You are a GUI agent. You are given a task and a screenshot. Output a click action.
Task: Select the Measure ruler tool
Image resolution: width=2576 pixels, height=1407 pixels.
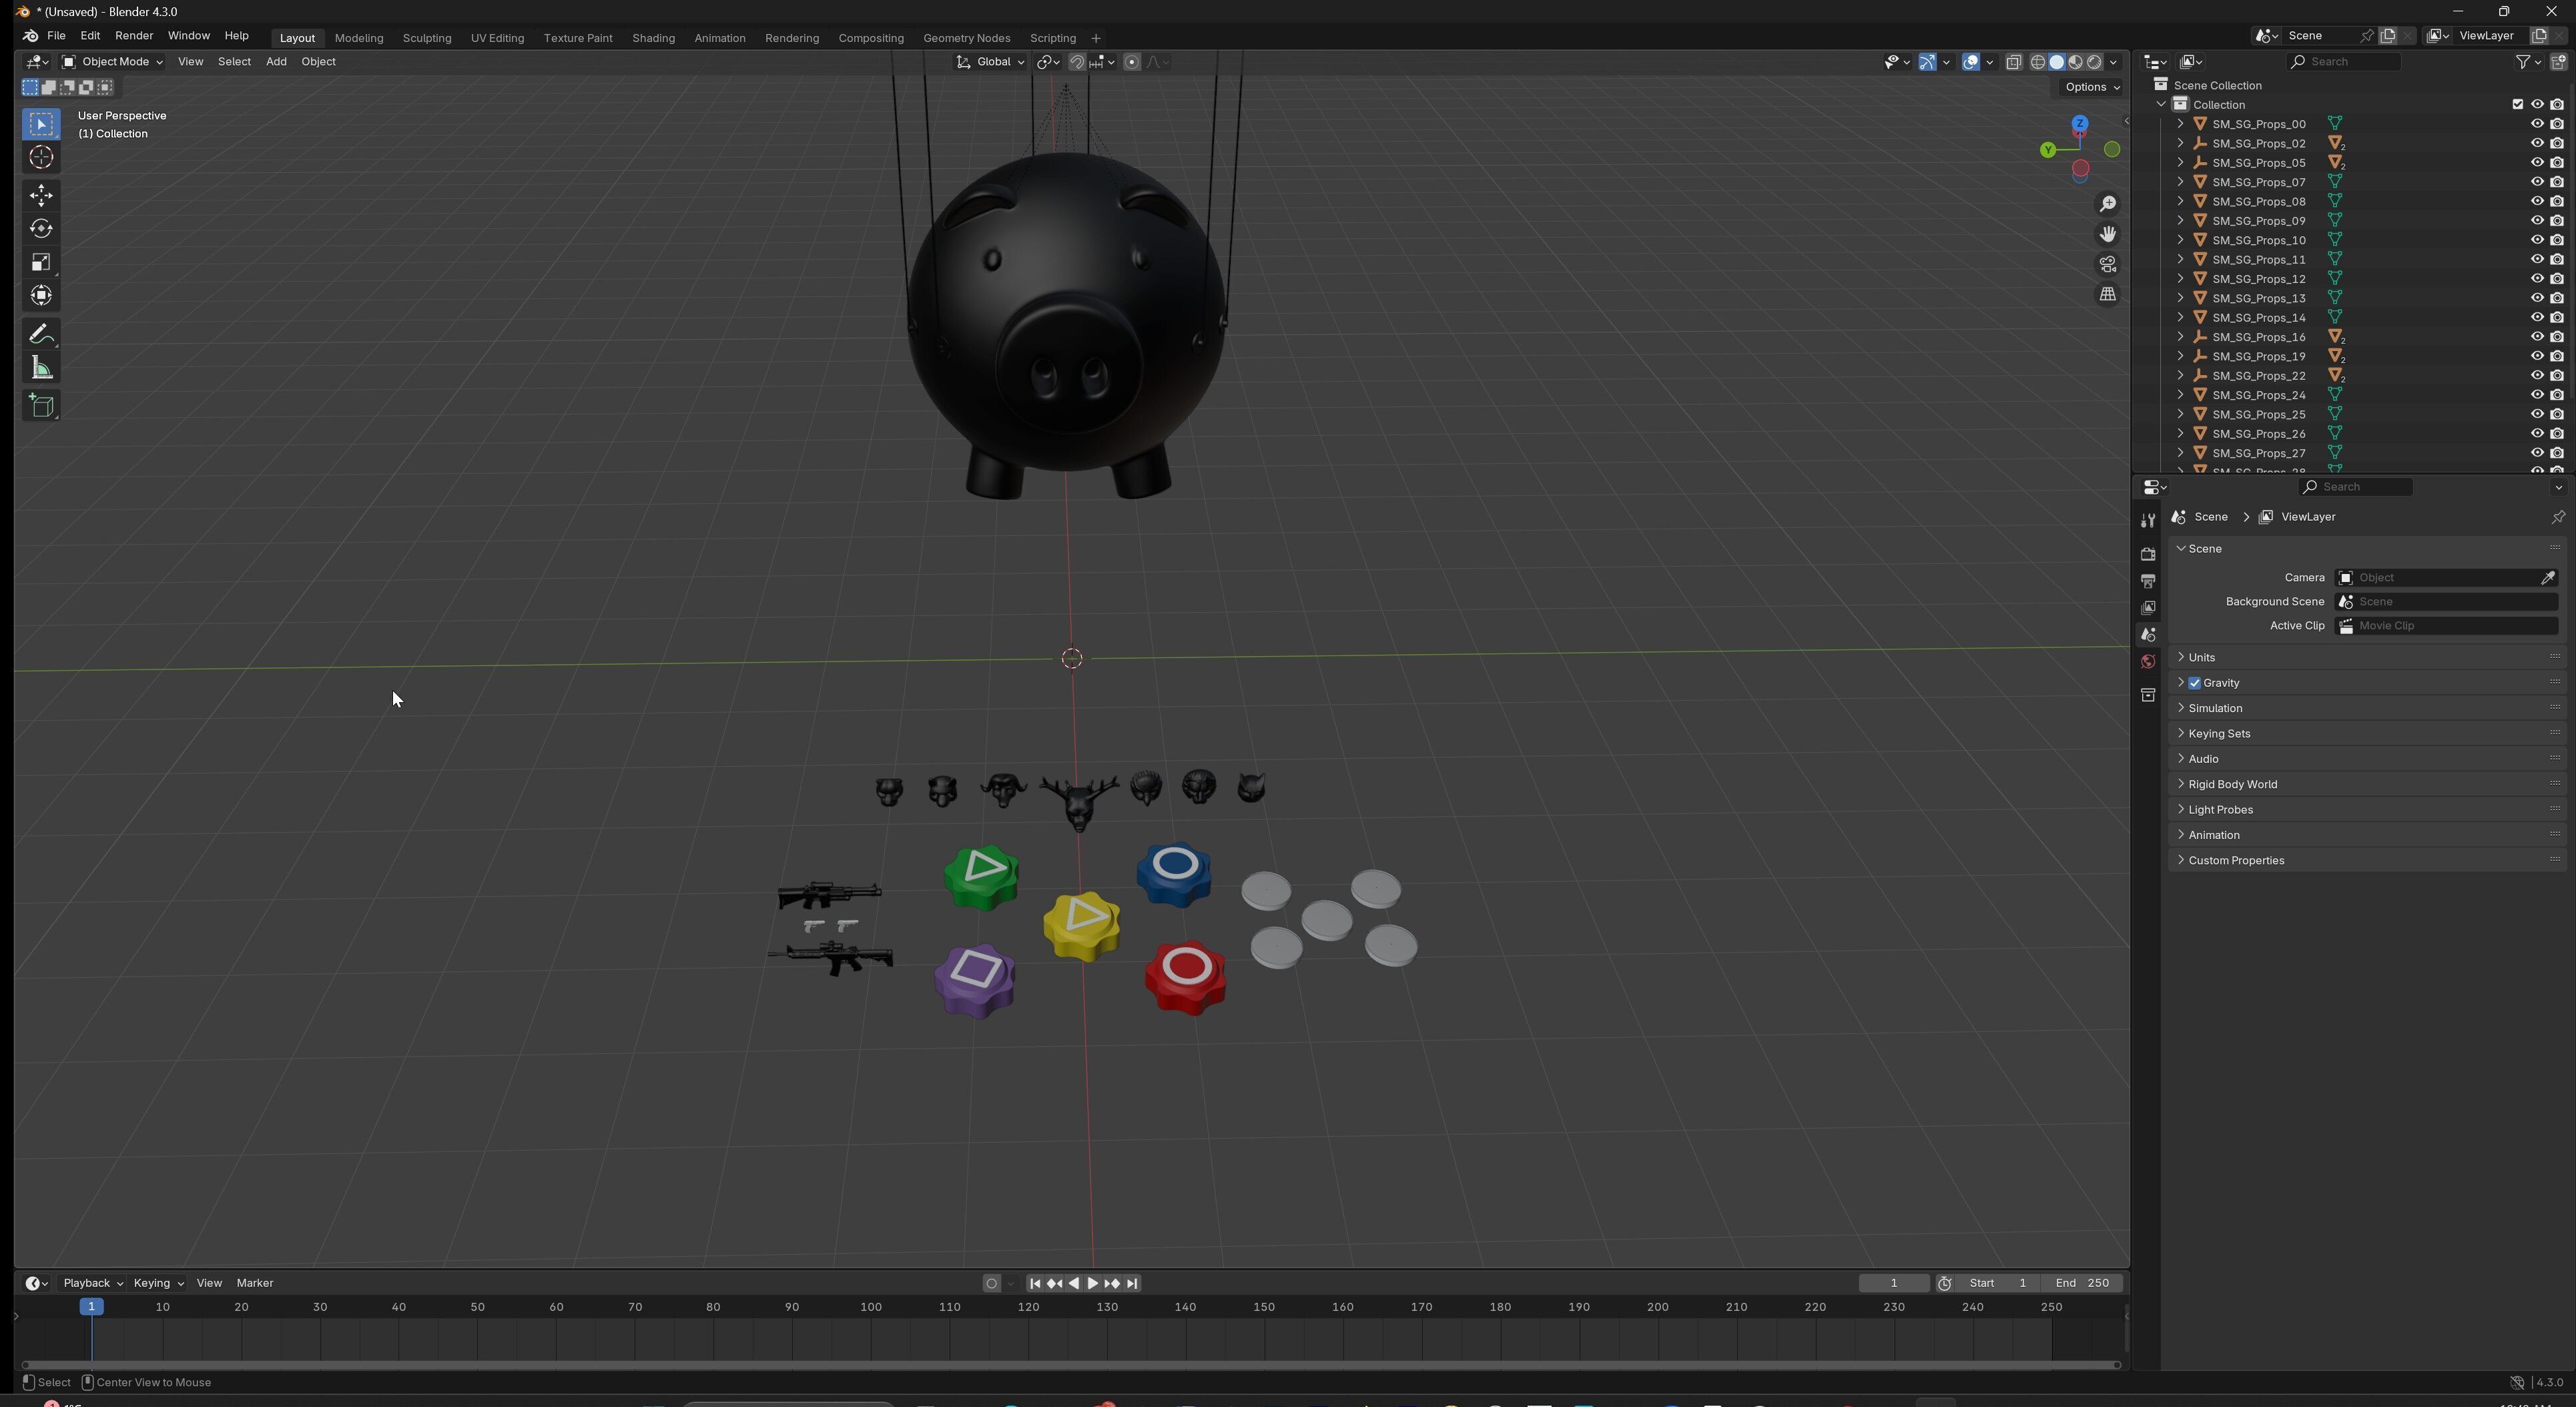click(41, 369)
